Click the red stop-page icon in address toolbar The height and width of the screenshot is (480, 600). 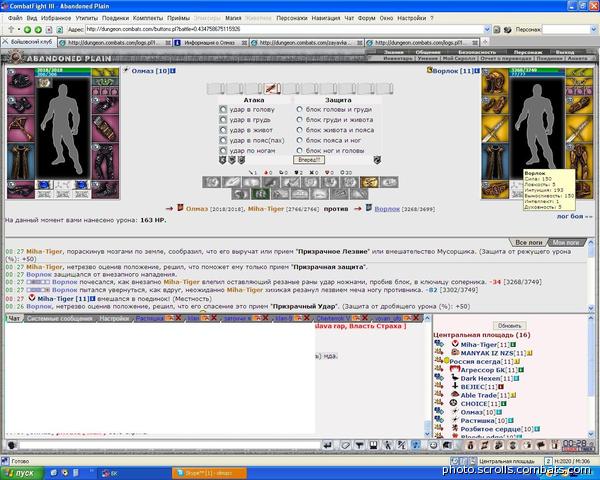pos(49,29)
